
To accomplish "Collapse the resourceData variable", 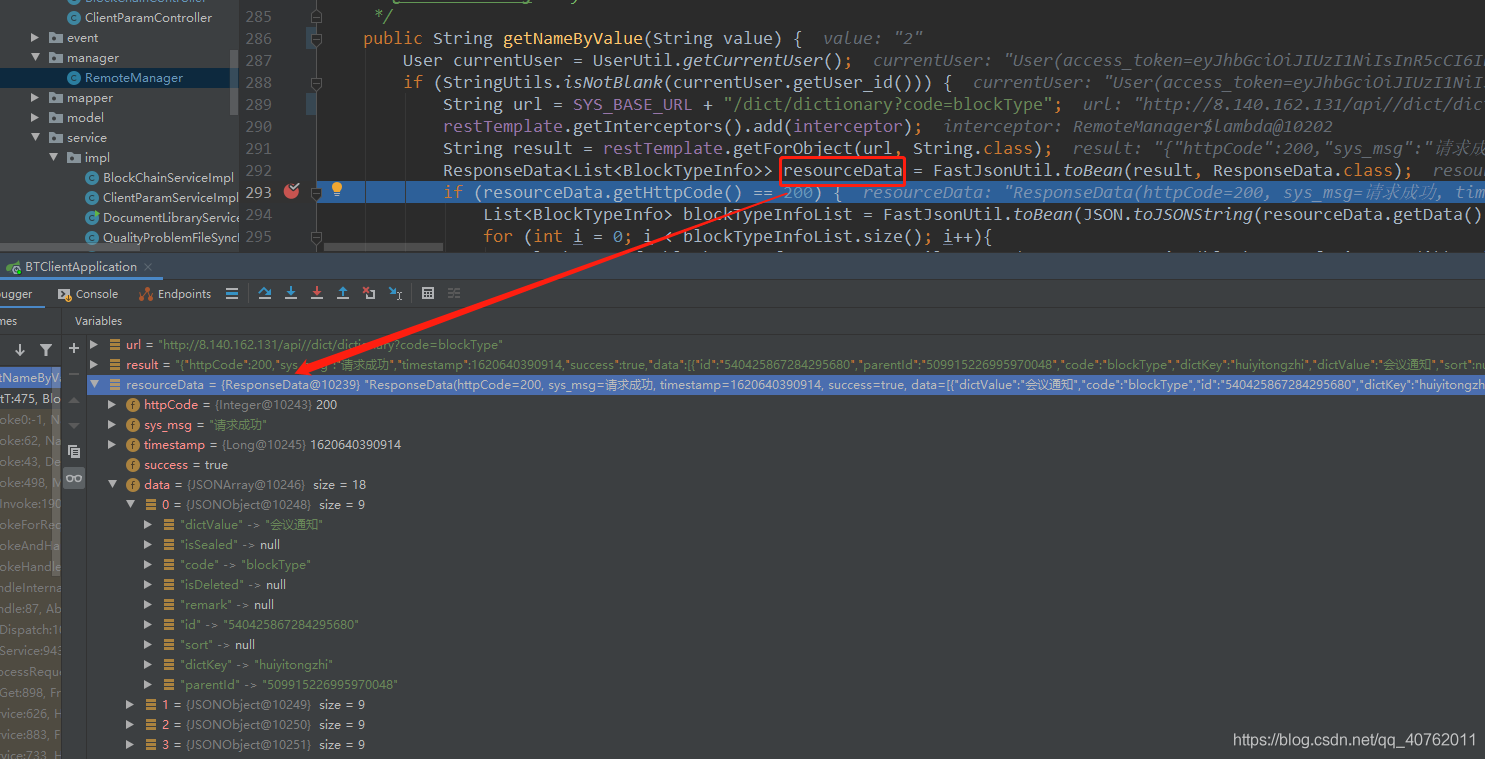I will tap(95, 385).
